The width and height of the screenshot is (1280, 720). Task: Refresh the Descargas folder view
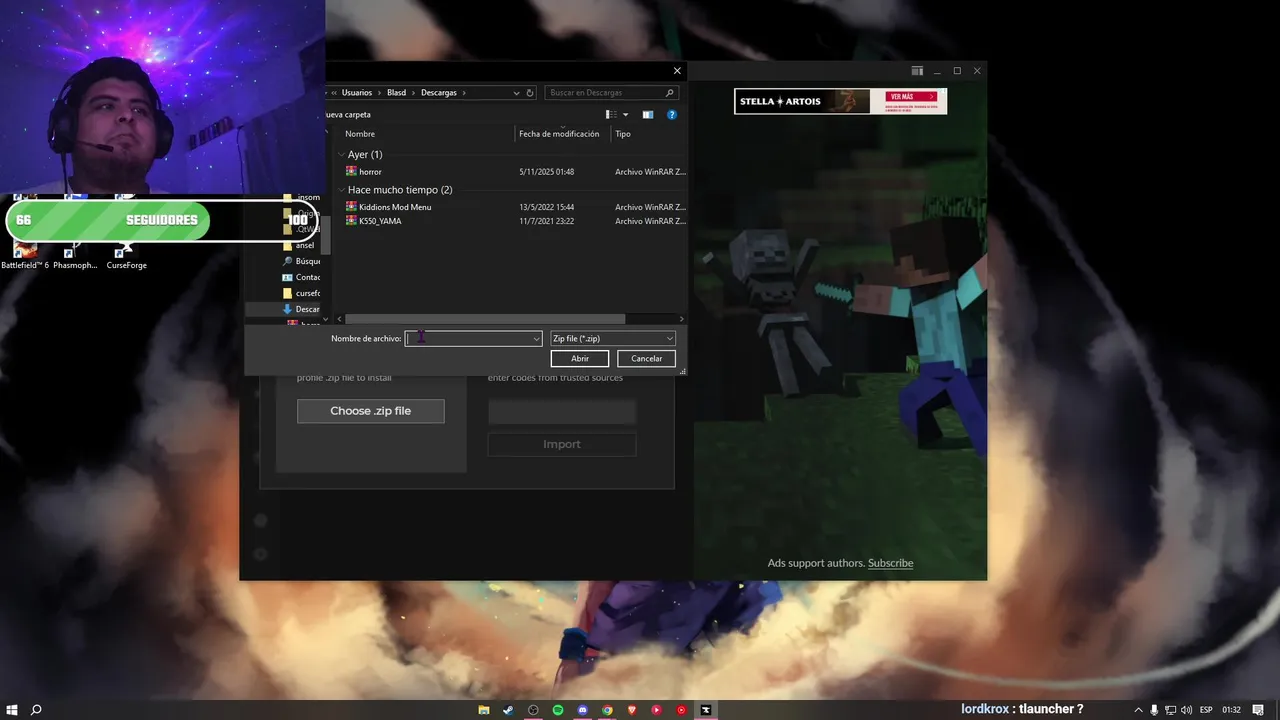(530, 92)
